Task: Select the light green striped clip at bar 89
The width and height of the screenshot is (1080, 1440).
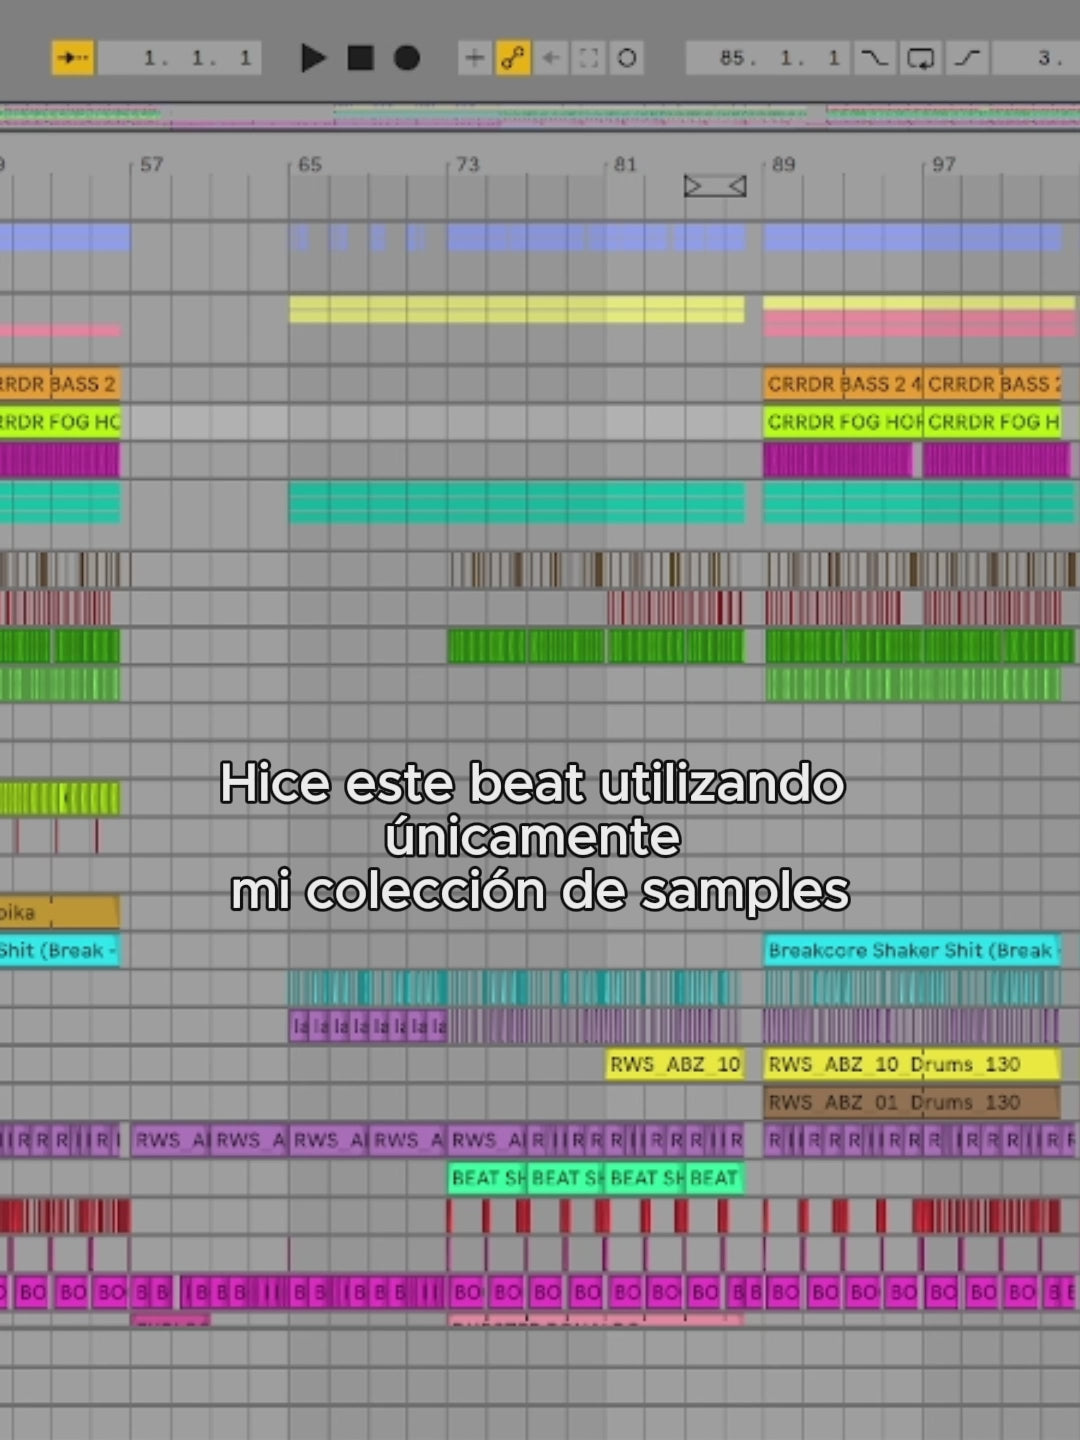Action: click(912, 684)
